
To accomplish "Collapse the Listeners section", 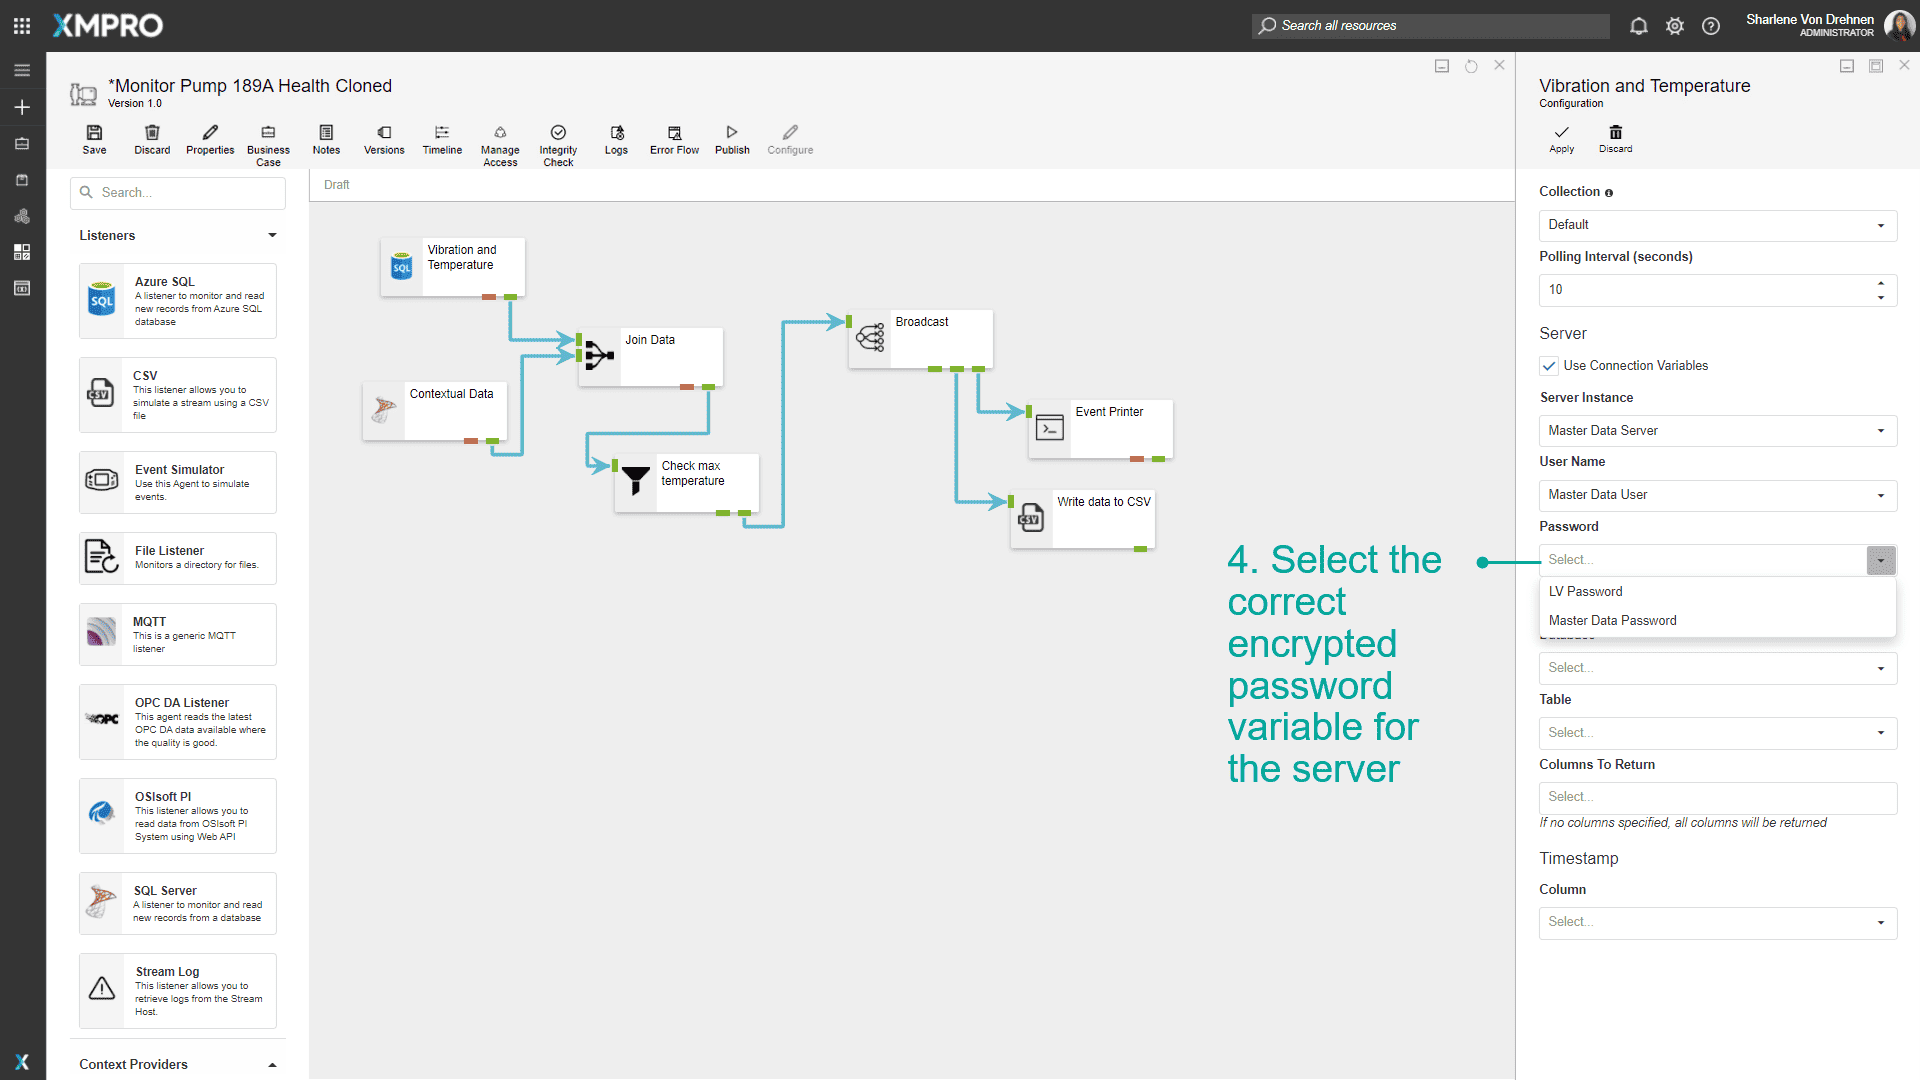I will point(272,236).
